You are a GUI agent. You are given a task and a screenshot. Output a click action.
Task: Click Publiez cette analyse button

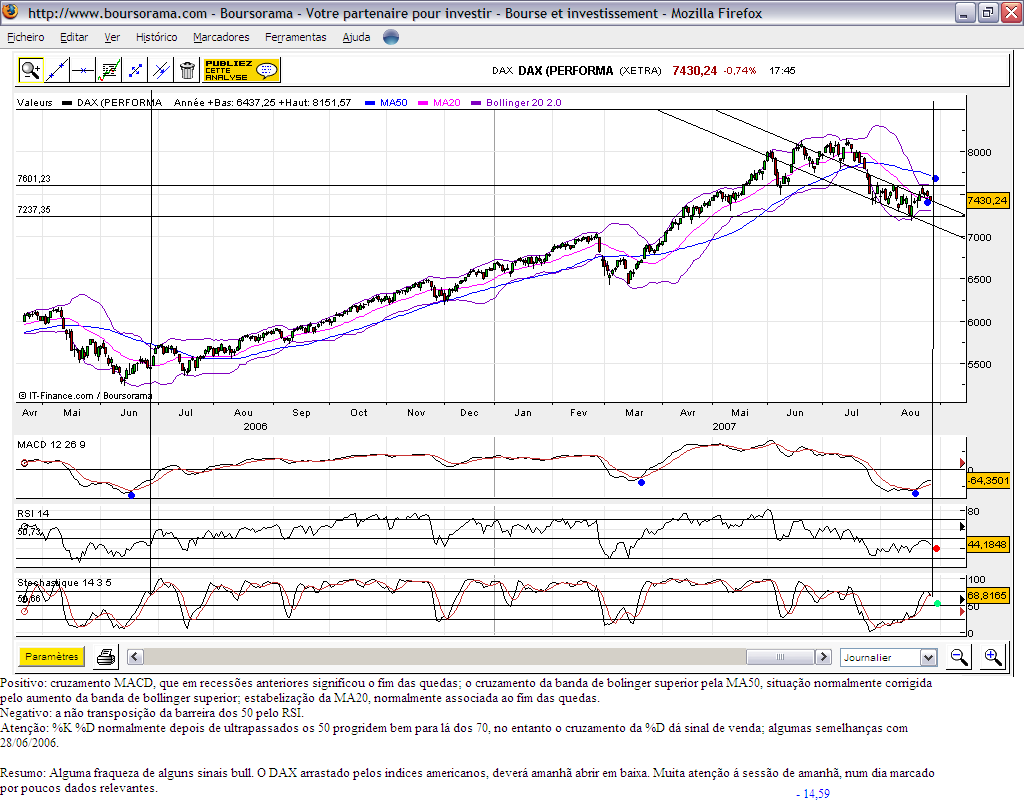click(241, 70)
